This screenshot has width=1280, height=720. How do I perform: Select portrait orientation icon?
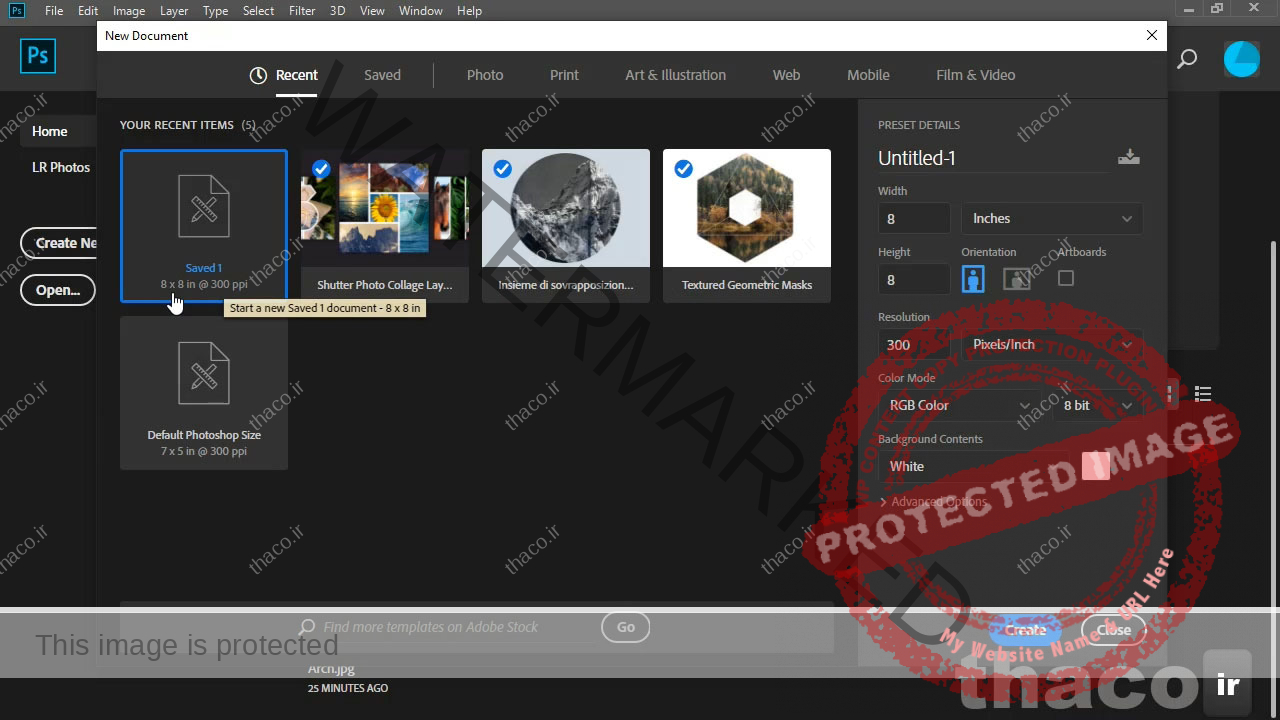[973, 278]
